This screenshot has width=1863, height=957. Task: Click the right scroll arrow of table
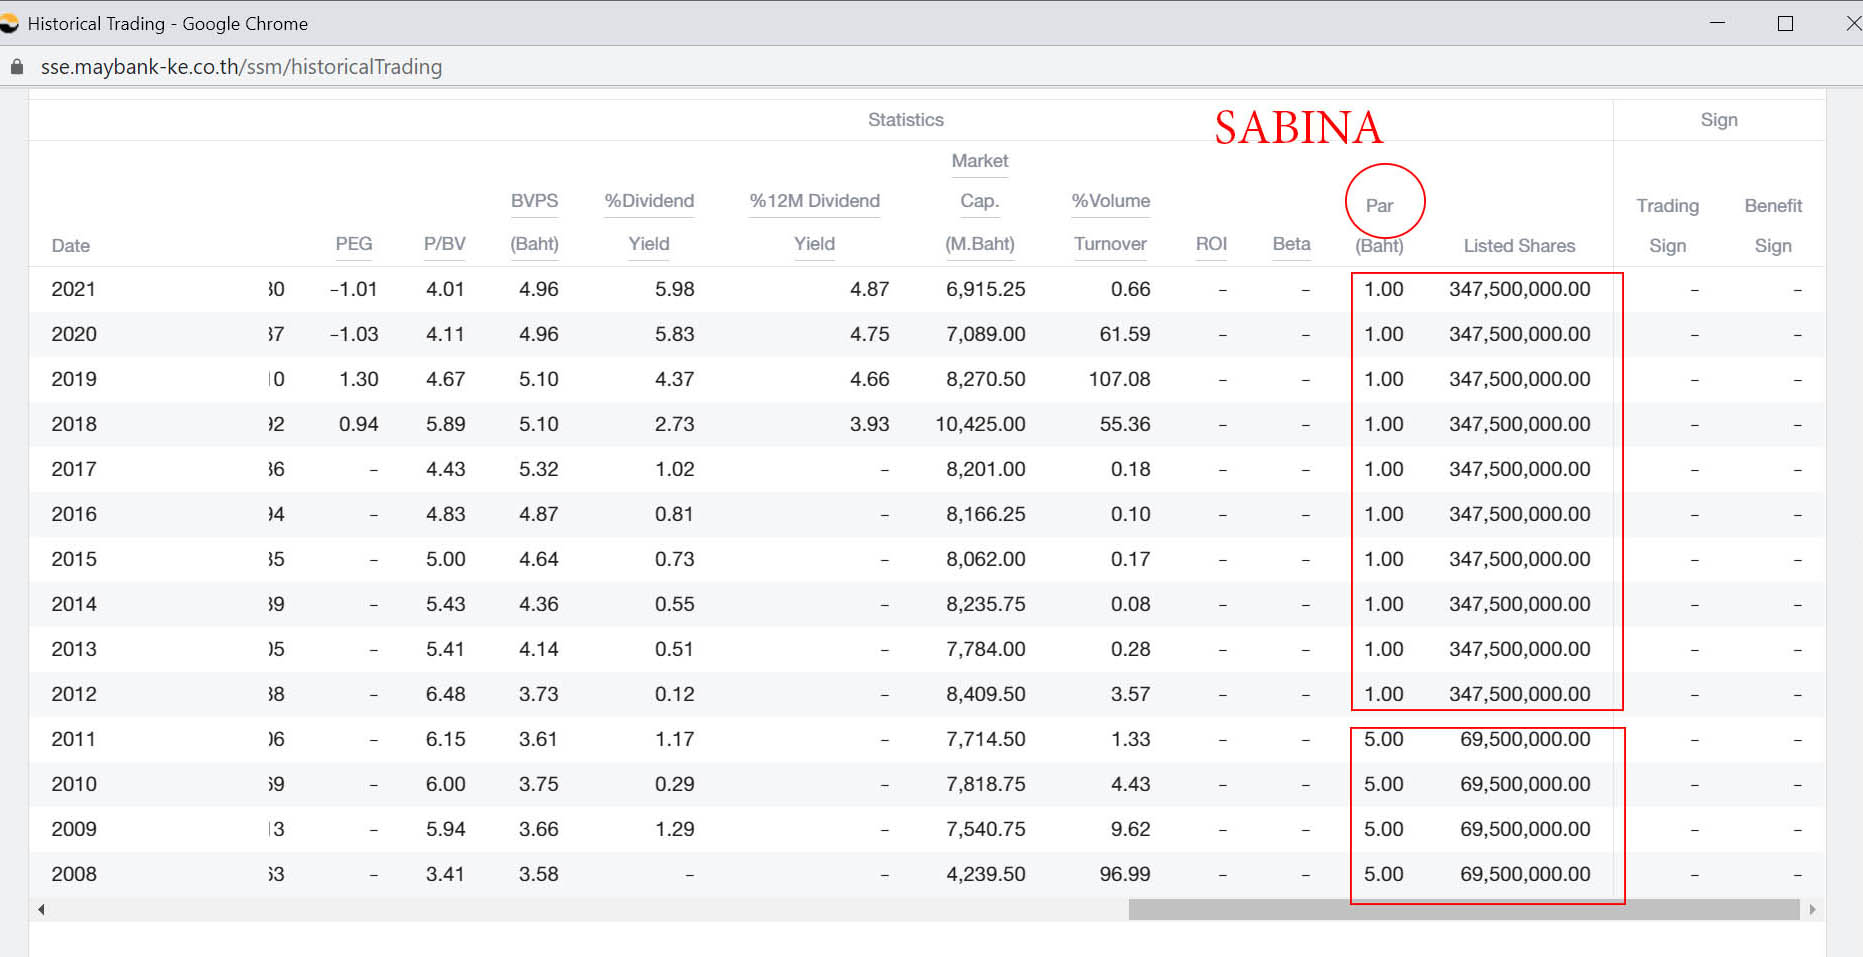1812,909
